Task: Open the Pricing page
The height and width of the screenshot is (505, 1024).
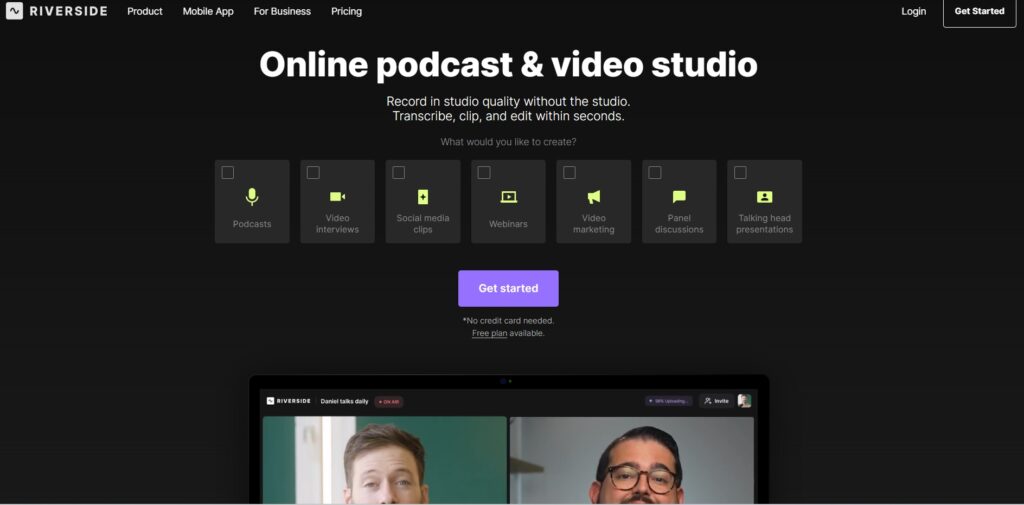Action: 346,12
